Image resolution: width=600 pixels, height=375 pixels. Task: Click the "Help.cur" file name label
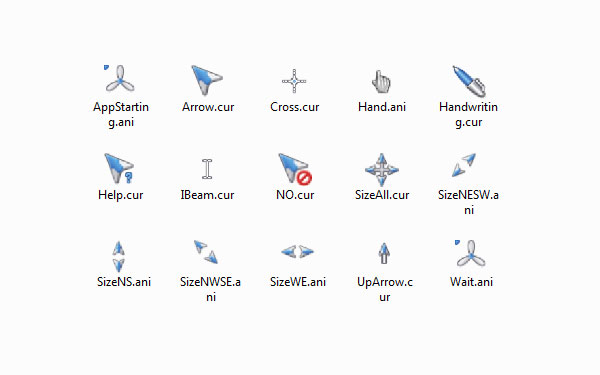point(121,195)
